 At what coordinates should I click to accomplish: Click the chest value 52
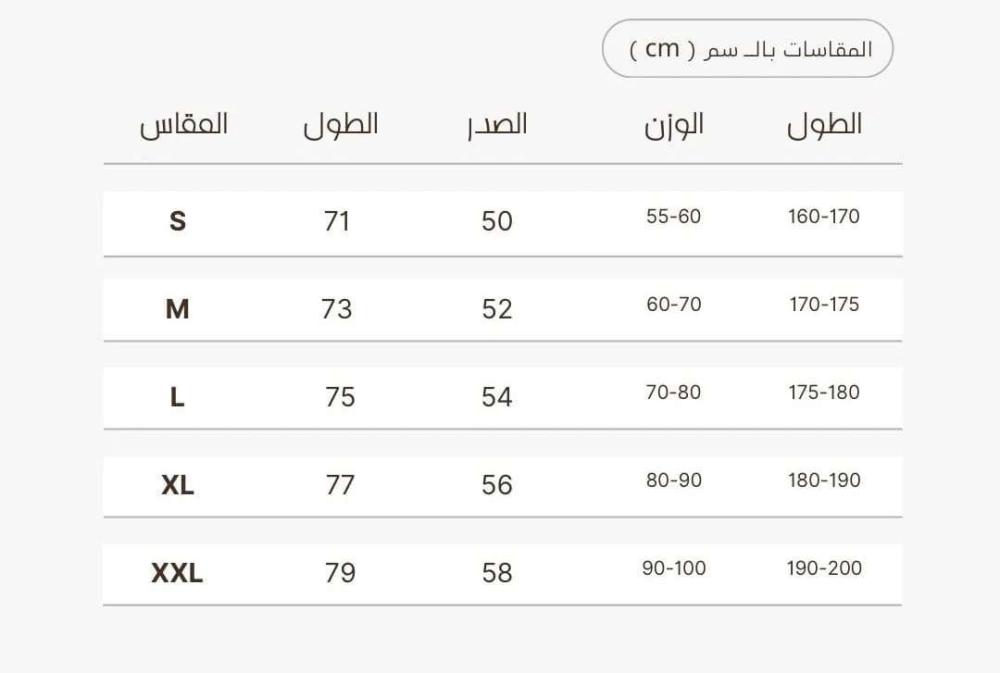(x=497, y=309)
